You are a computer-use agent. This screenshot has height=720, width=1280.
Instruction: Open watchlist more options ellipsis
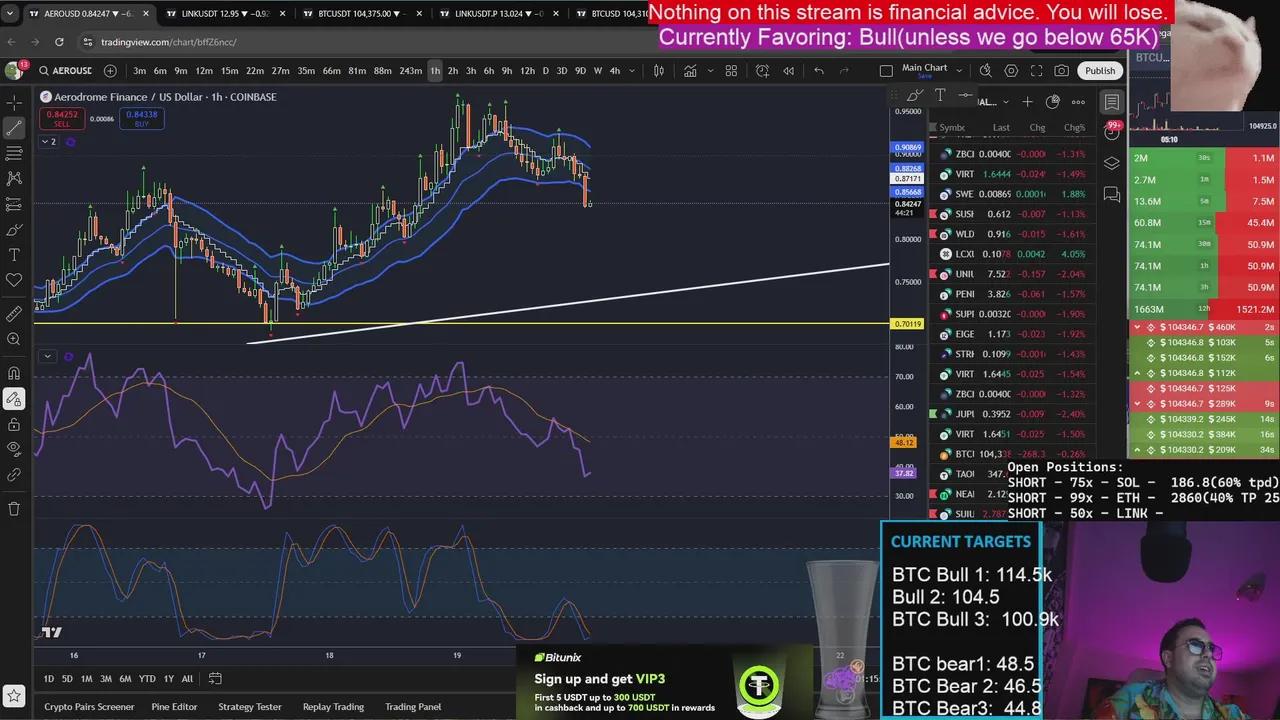click(1078, 101)
